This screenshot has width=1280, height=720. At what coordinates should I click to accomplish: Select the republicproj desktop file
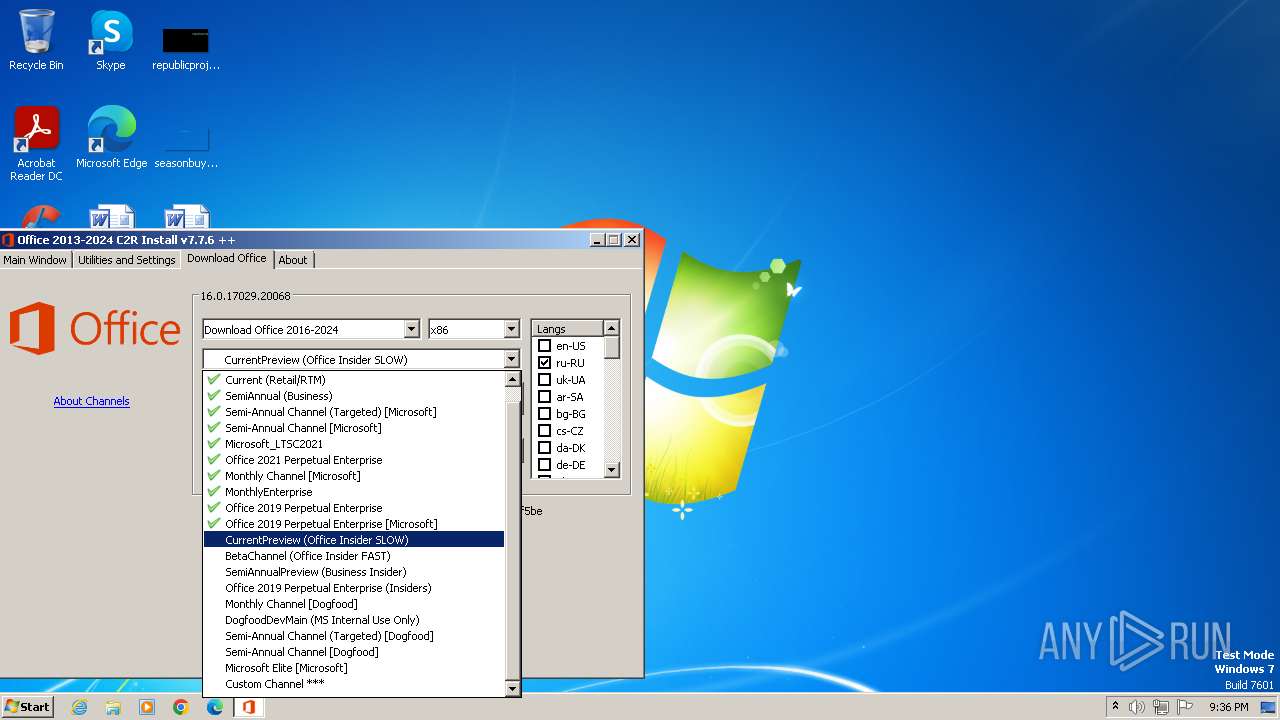[186, 46]
